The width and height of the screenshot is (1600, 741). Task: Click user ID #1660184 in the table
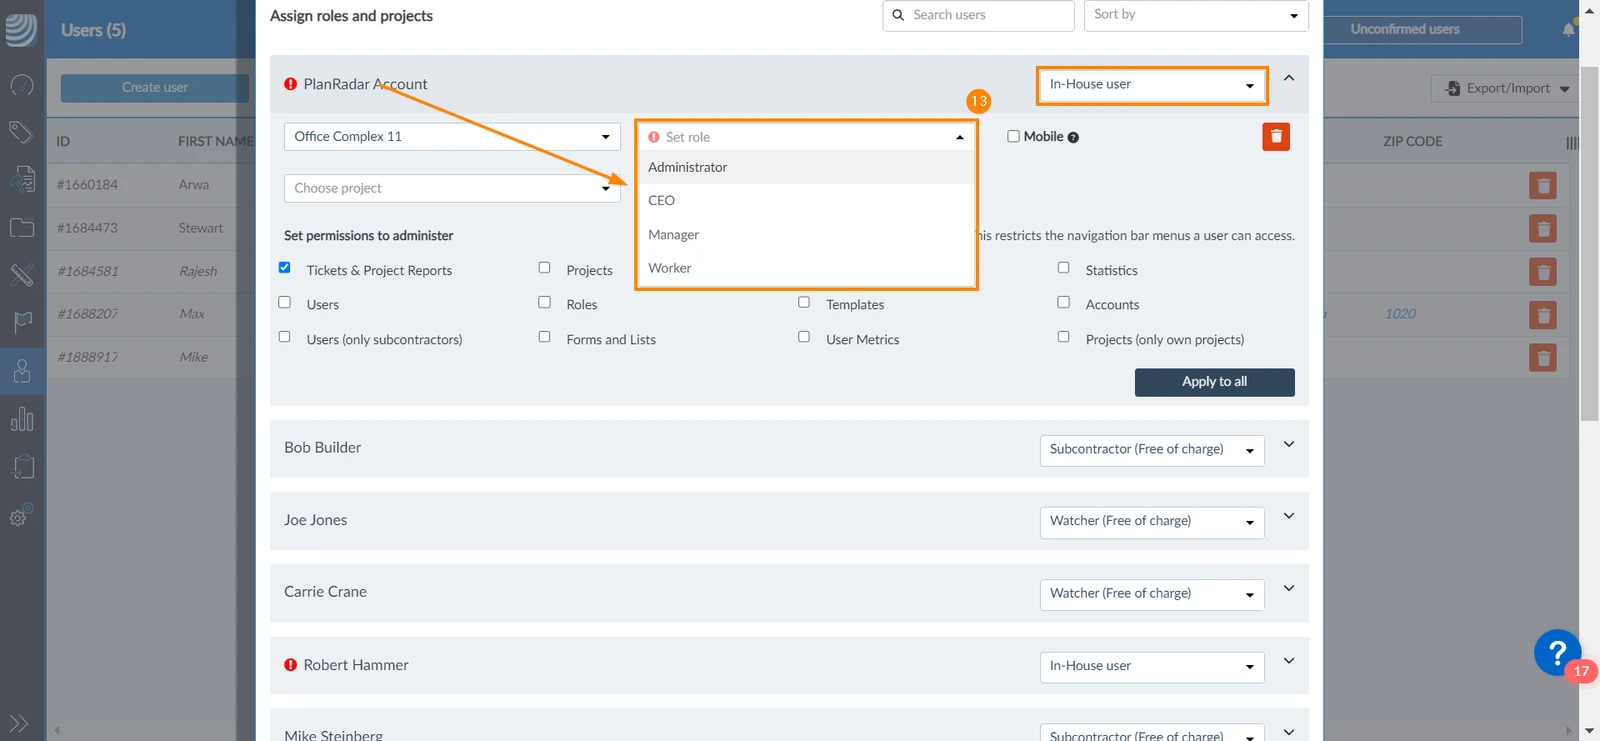click(x=87, y=185)
